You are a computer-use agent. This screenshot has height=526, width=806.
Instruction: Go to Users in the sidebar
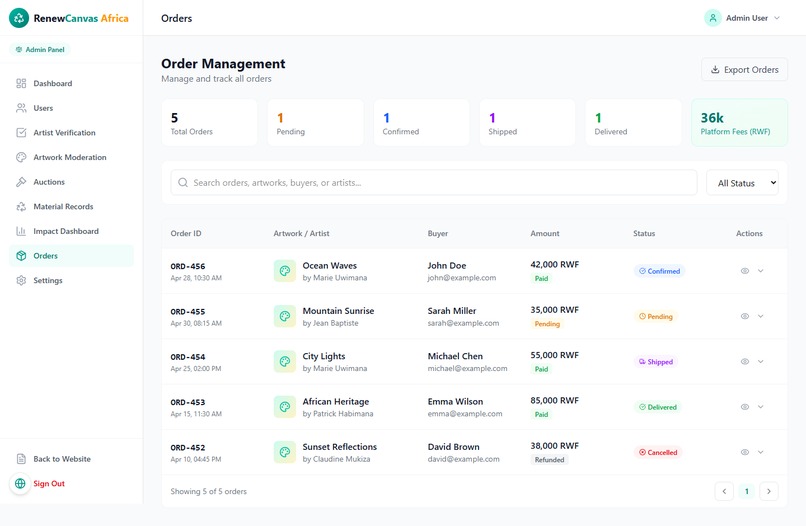tap(71, 108)
